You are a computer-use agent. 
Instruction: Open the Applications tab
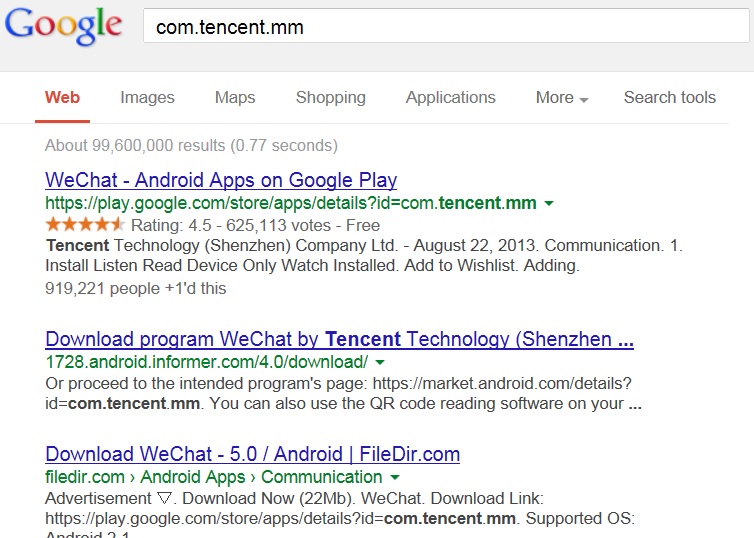451,98
